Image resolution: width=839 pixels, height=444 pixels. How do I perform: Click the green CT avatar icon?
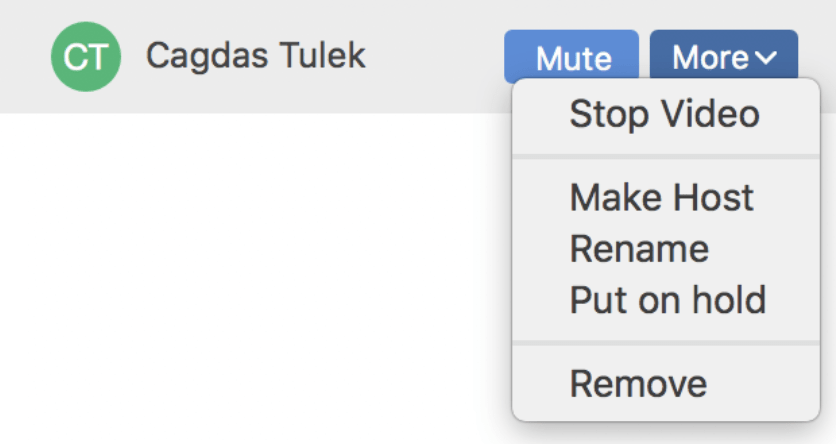(86, 57)
